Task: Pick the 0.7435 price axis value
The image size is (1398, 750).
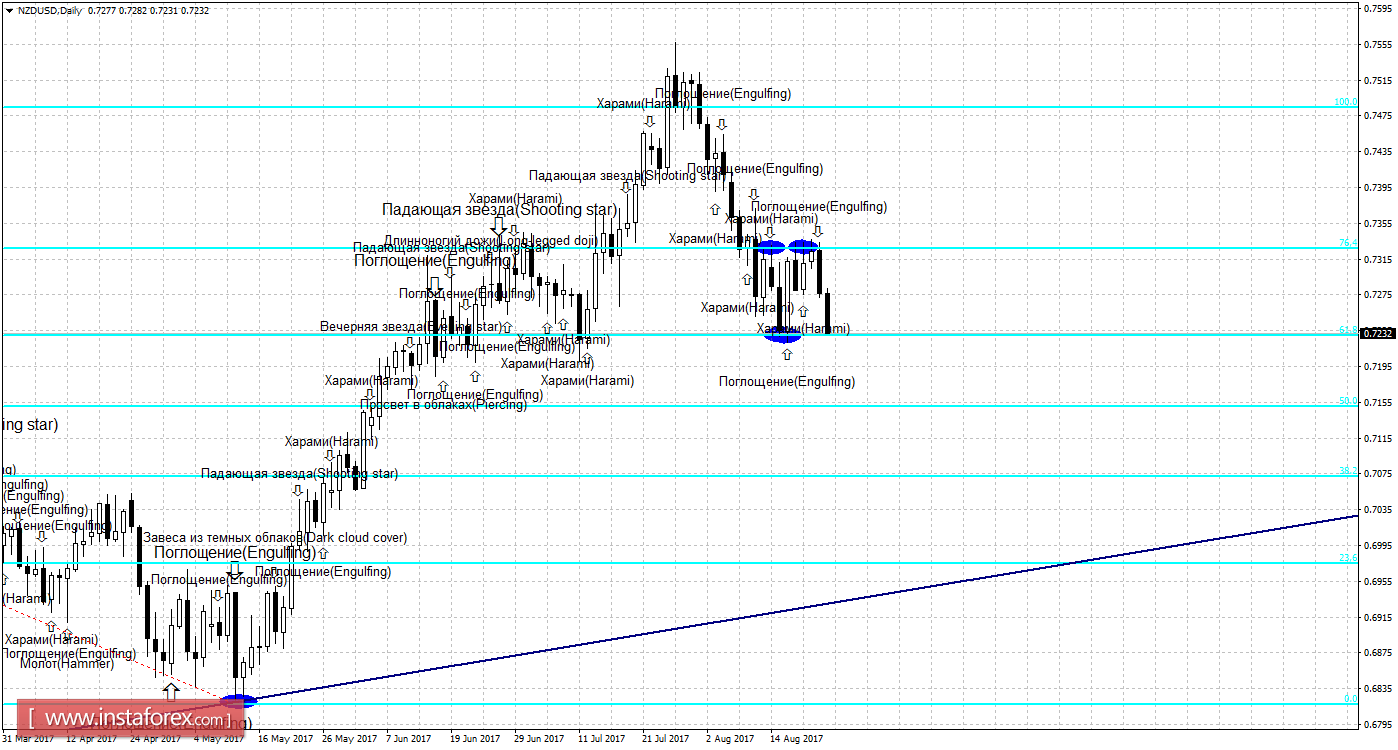Action: (1377, 152)
